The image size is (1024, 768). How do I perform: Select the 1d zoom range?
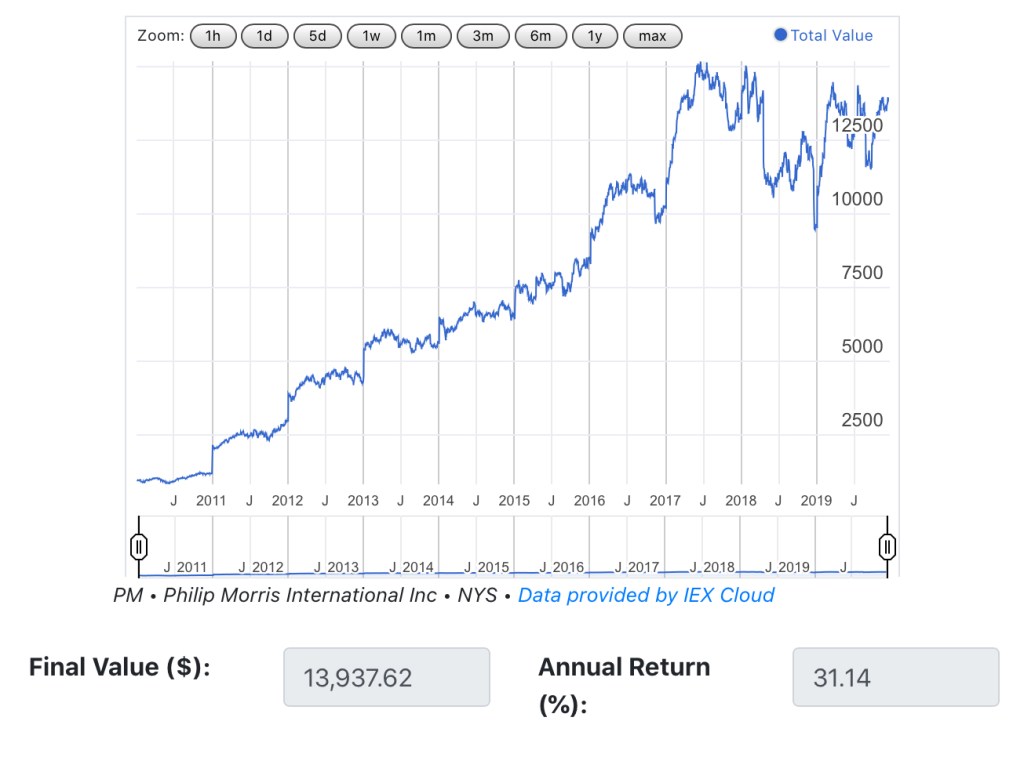[264, 36]
